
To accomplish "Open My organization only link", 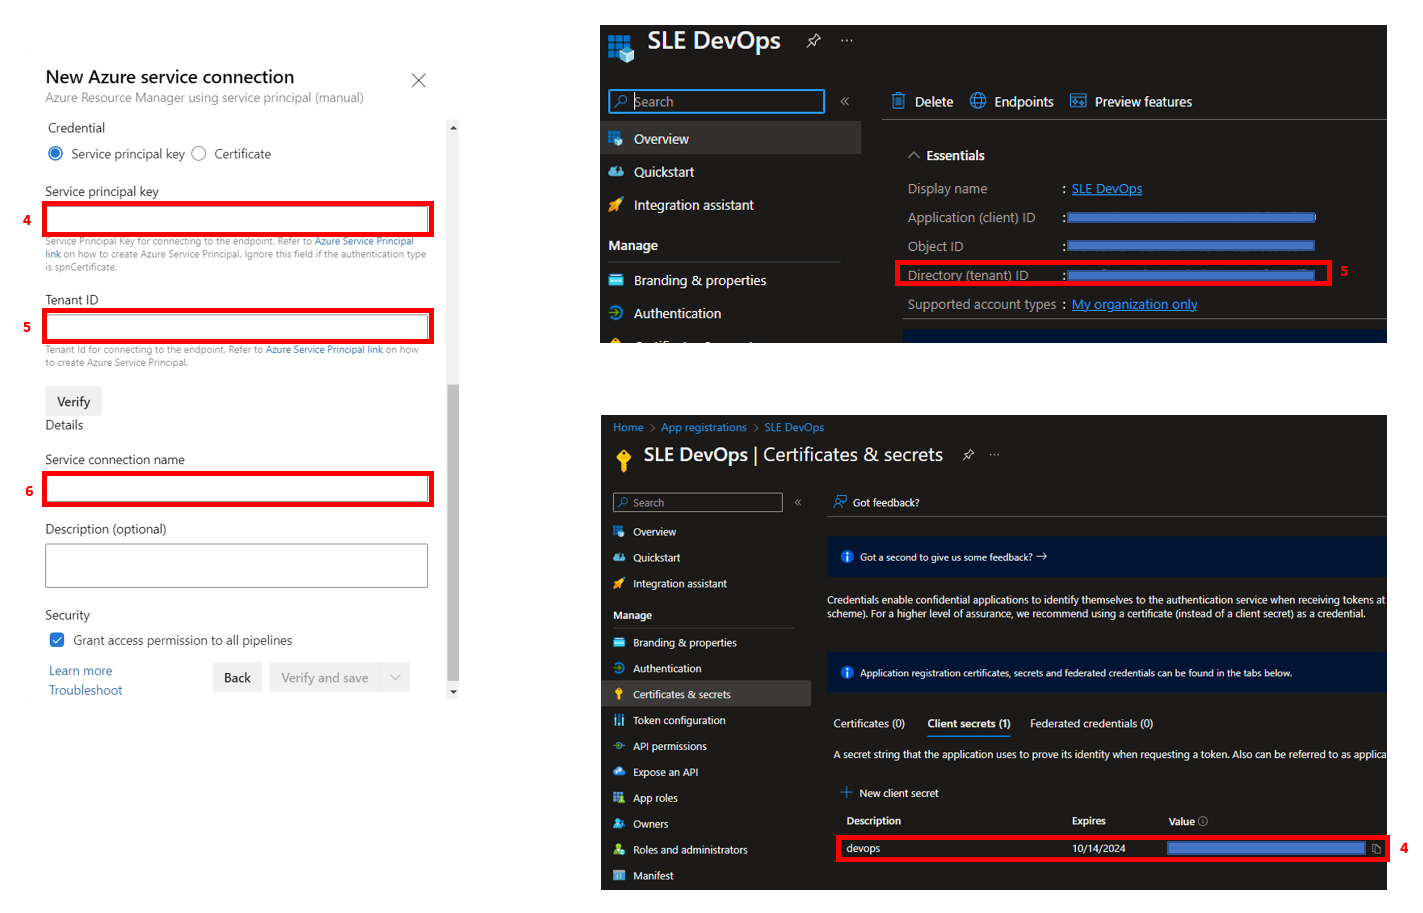I will pyautogui.click(x=1134, y=304).
